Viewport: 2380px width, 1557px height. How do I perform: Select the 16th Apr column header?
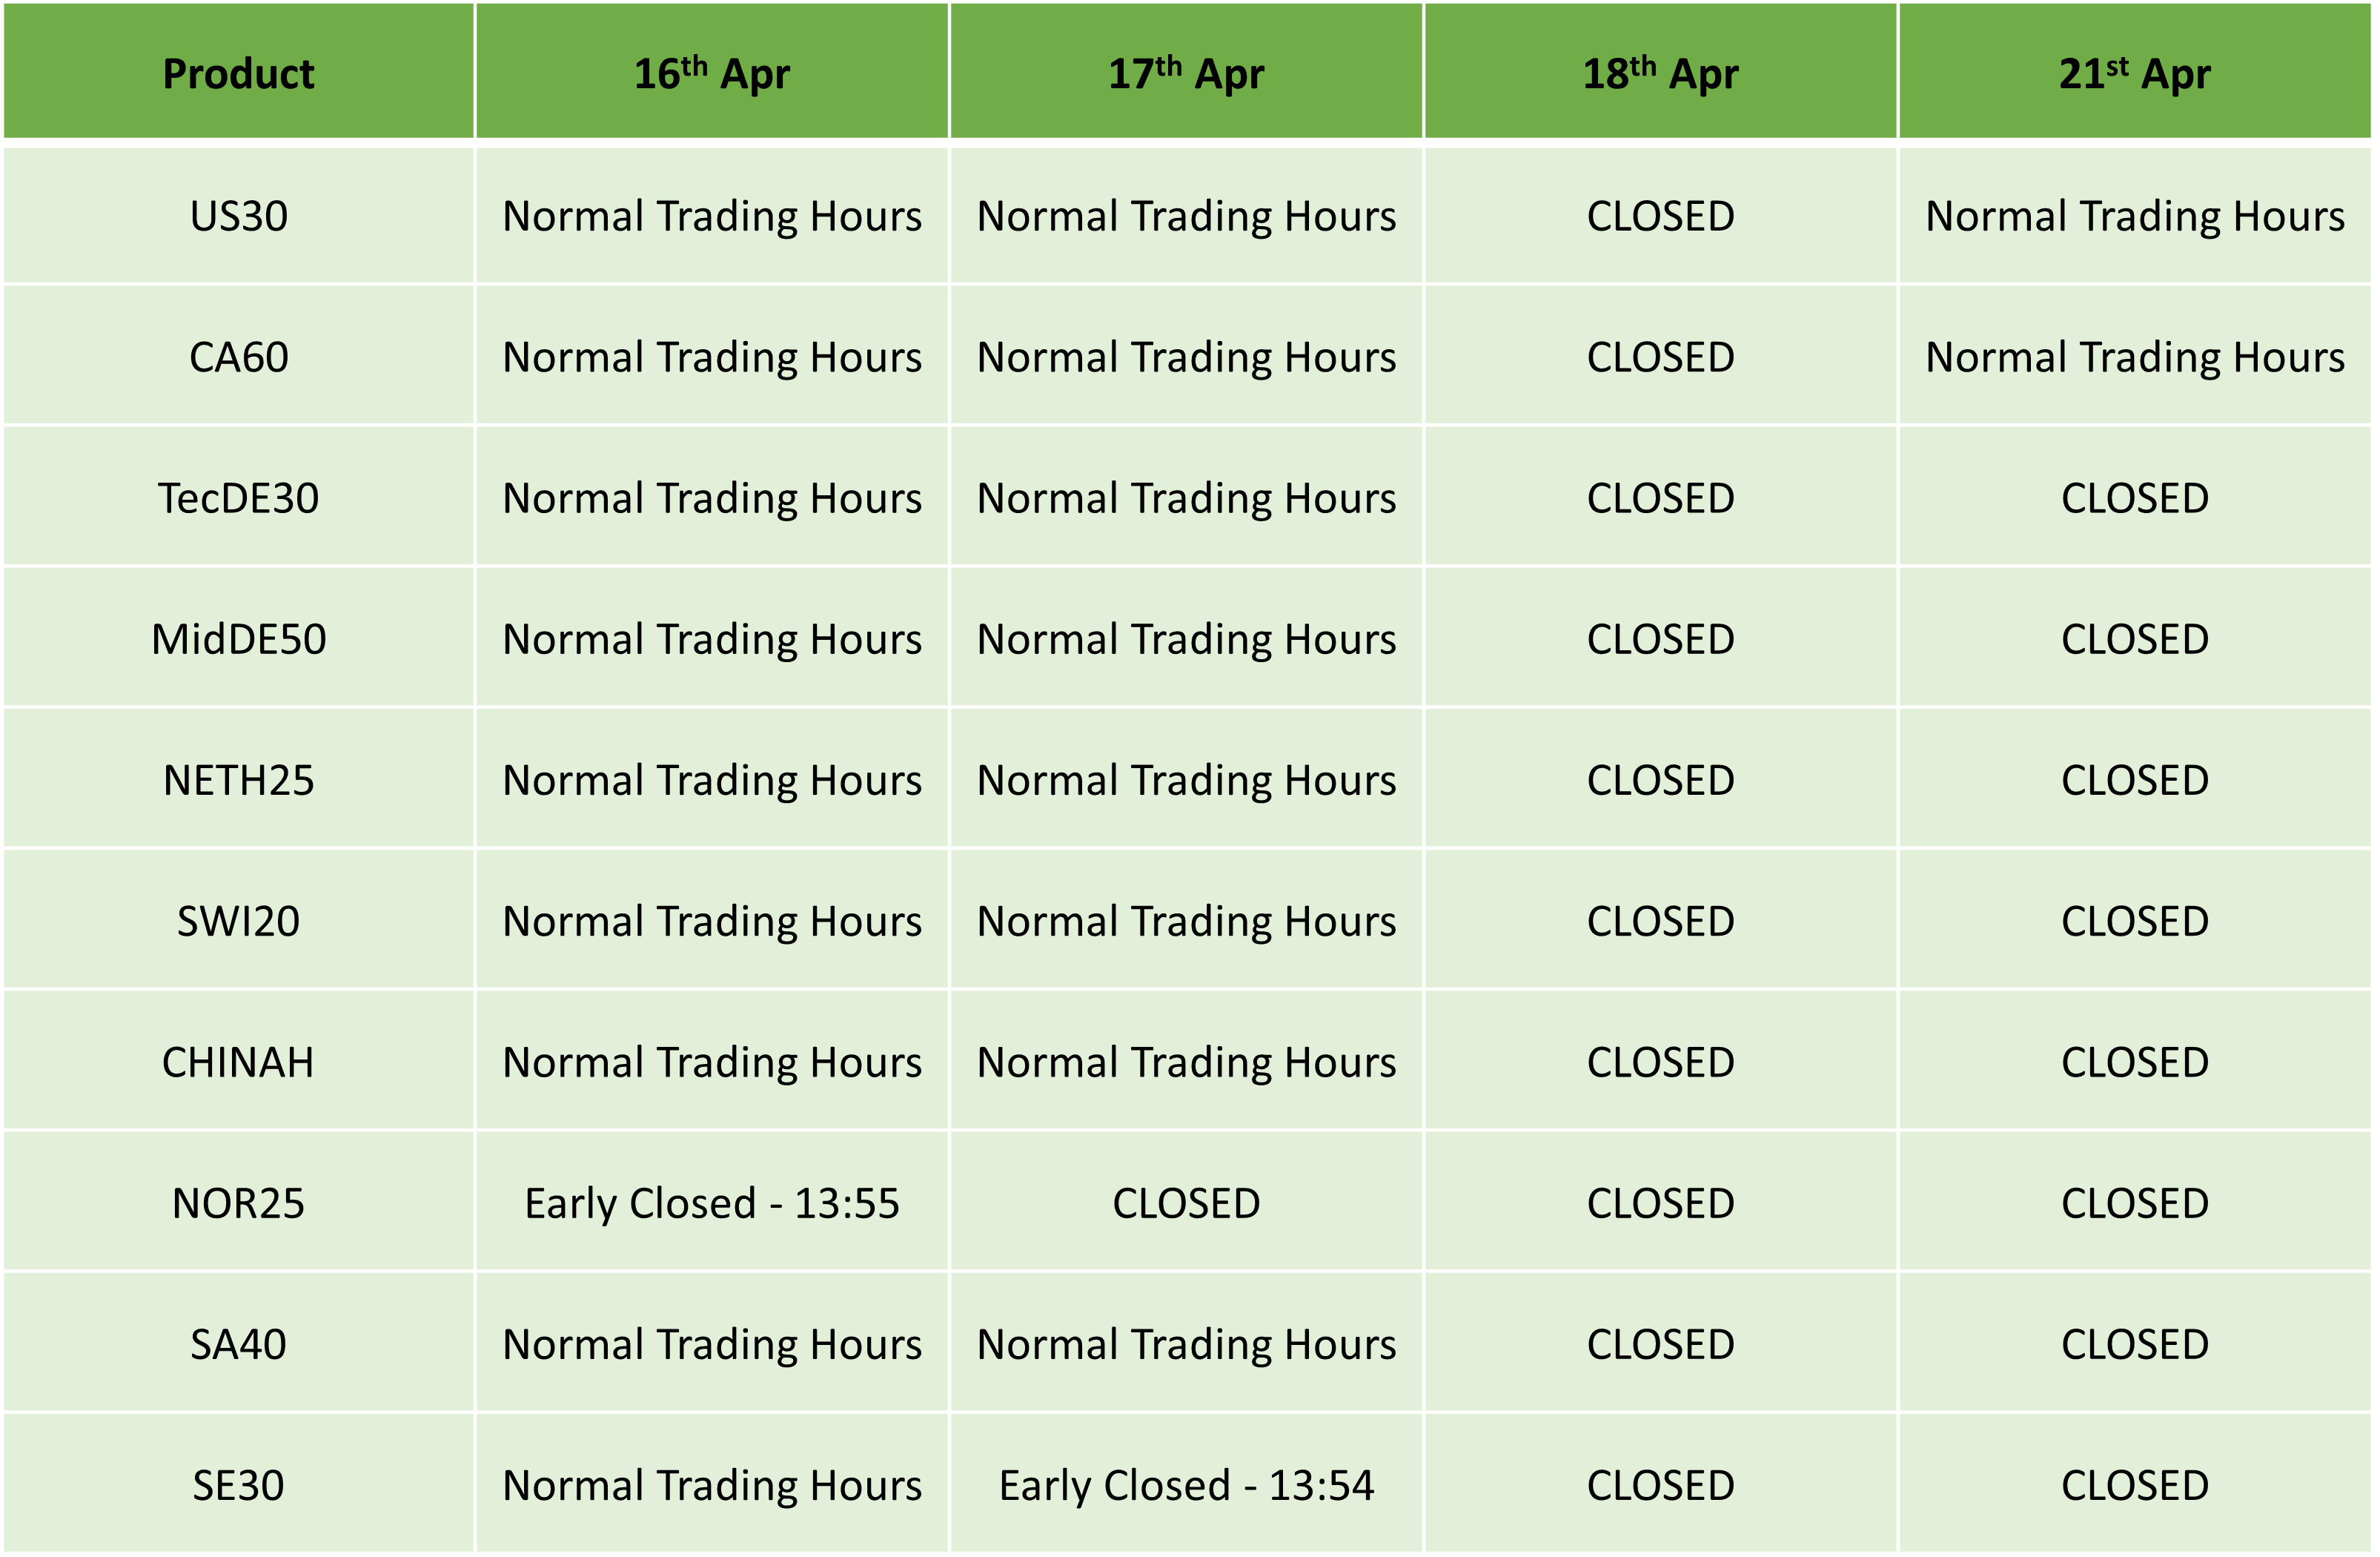[x=712, y=73]
